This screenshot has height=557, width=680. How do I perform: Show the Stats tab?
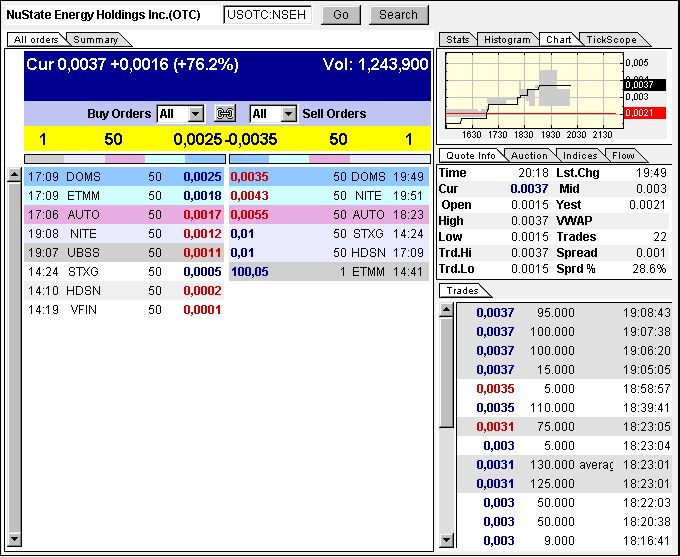pyautogui.click(x=458, y=40)
